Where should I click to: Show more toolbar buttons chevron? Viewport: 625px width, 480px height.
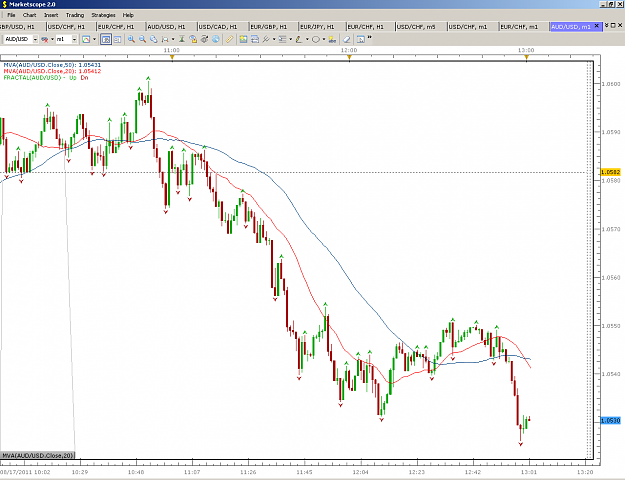[369, 37]
